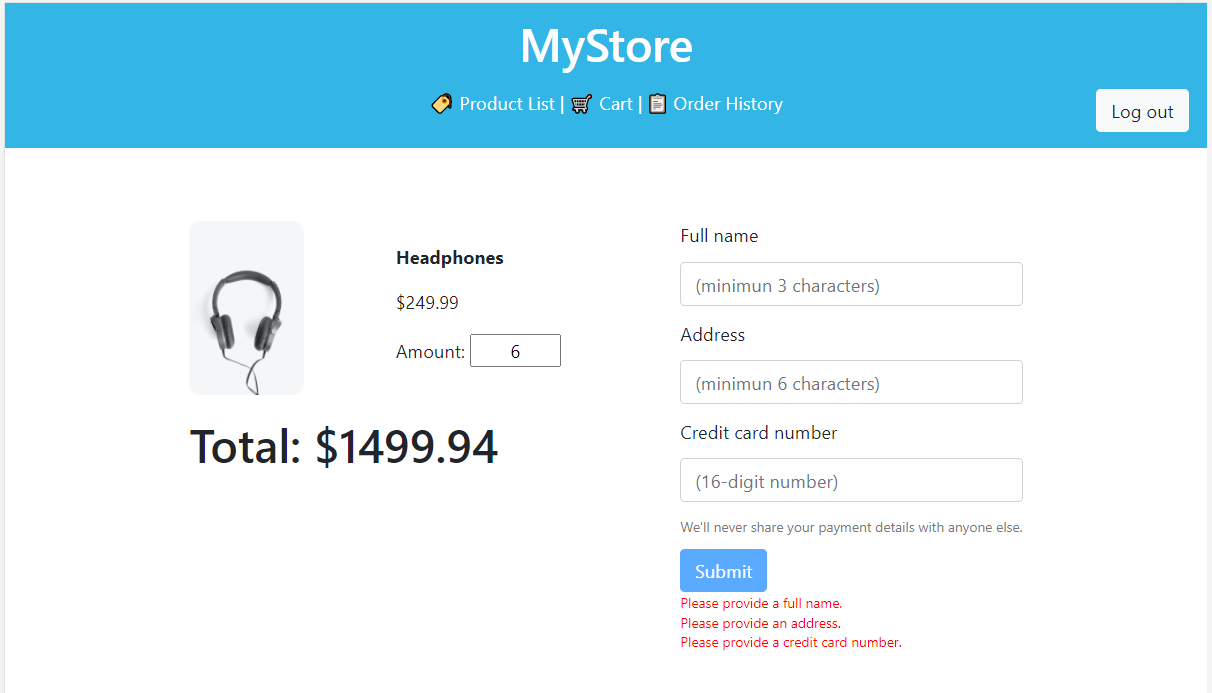Click the clipboard icon beside Order History
This screenshot has width=1212, height=693.
657,104
